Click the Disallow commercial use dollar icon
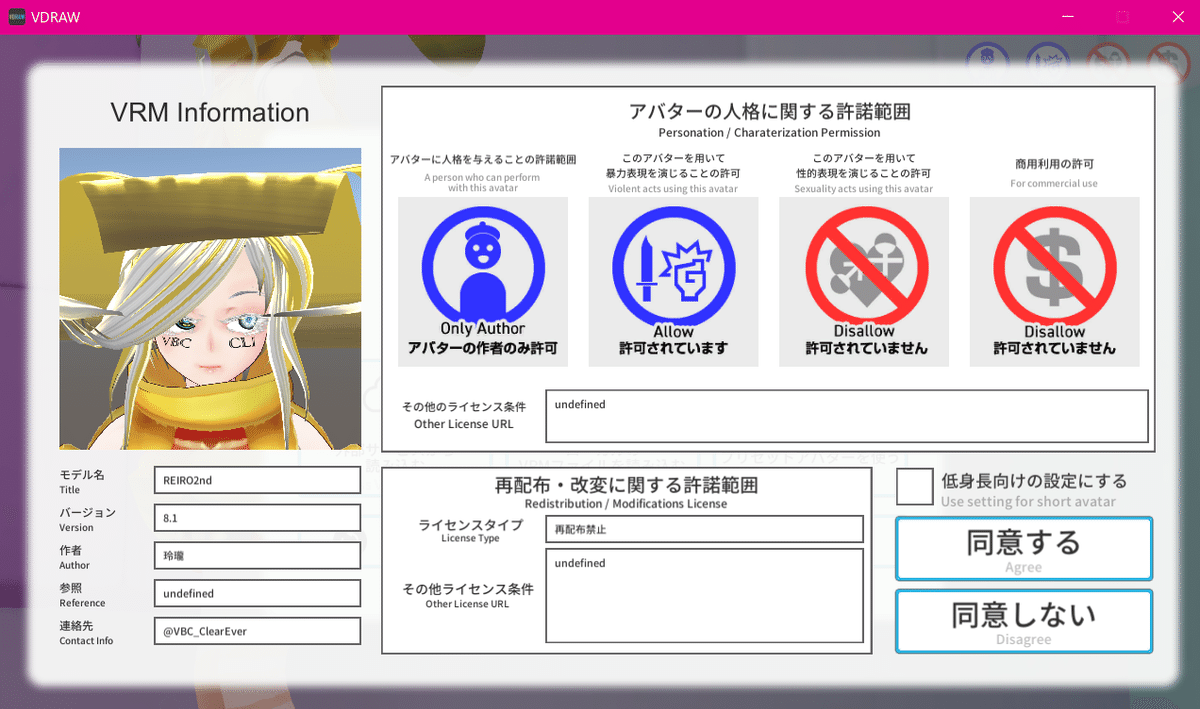The width and height of the screenshot is (1200, 709). [x=1054, y=268]
